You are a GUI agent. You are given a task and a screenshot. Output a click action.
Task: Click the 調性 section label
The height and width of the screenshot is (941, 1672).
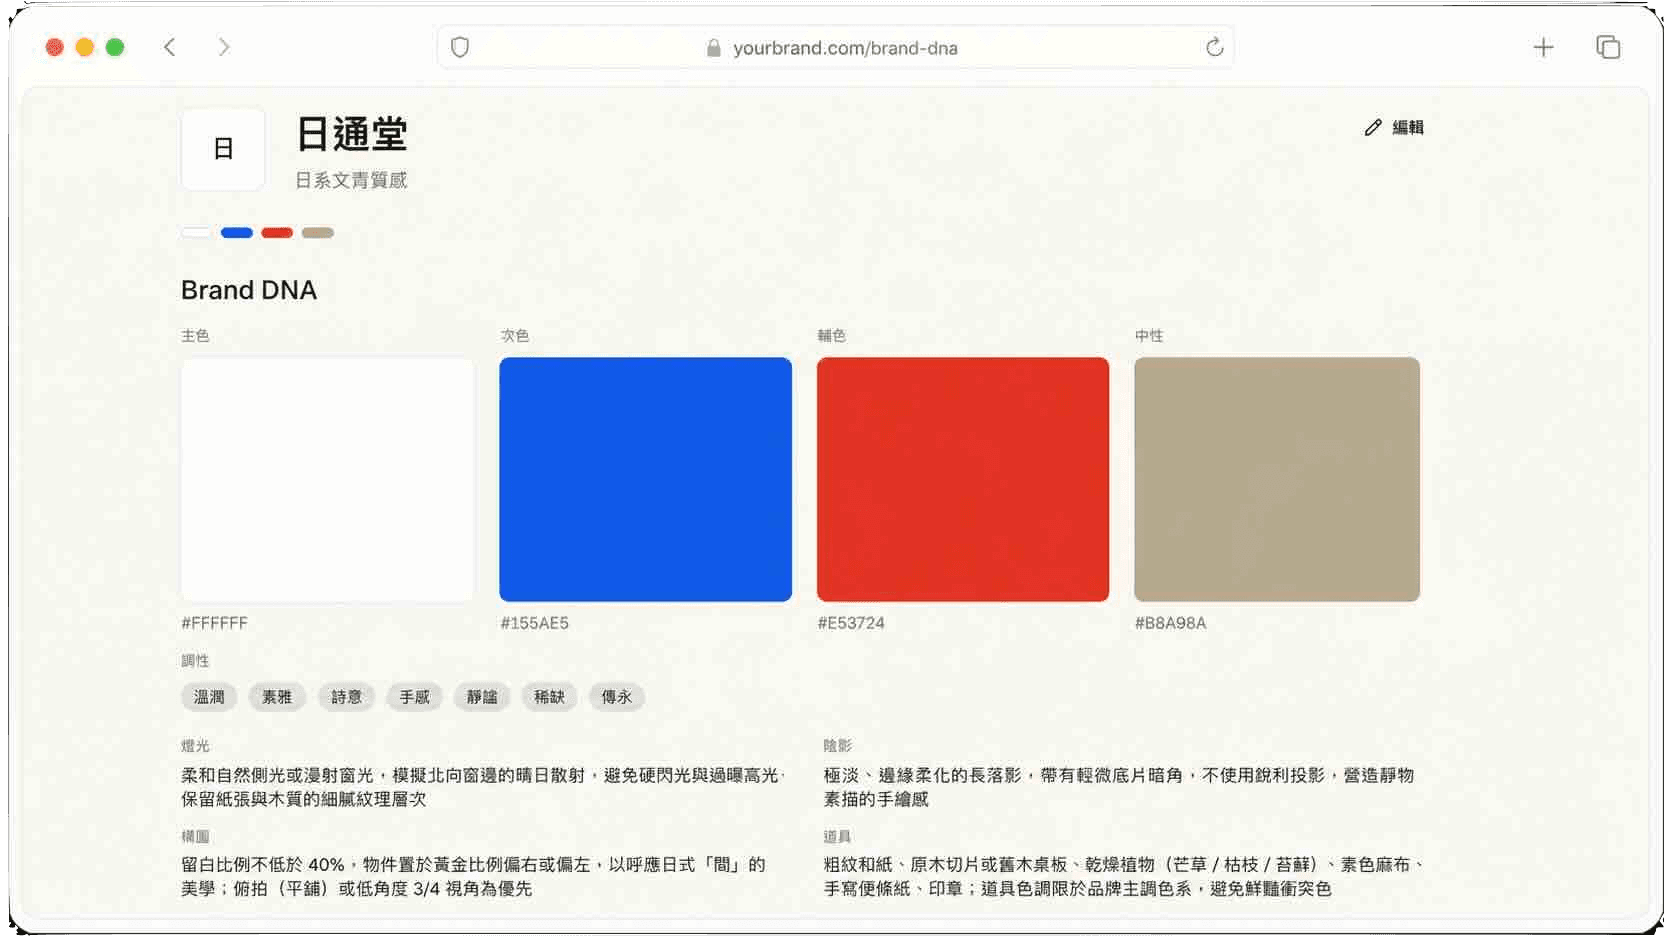click(x=195, y=661)
